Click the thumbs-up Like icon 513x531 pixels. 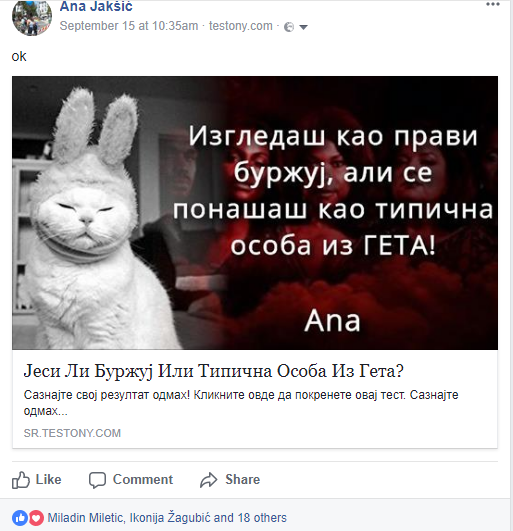pos(21,480)
